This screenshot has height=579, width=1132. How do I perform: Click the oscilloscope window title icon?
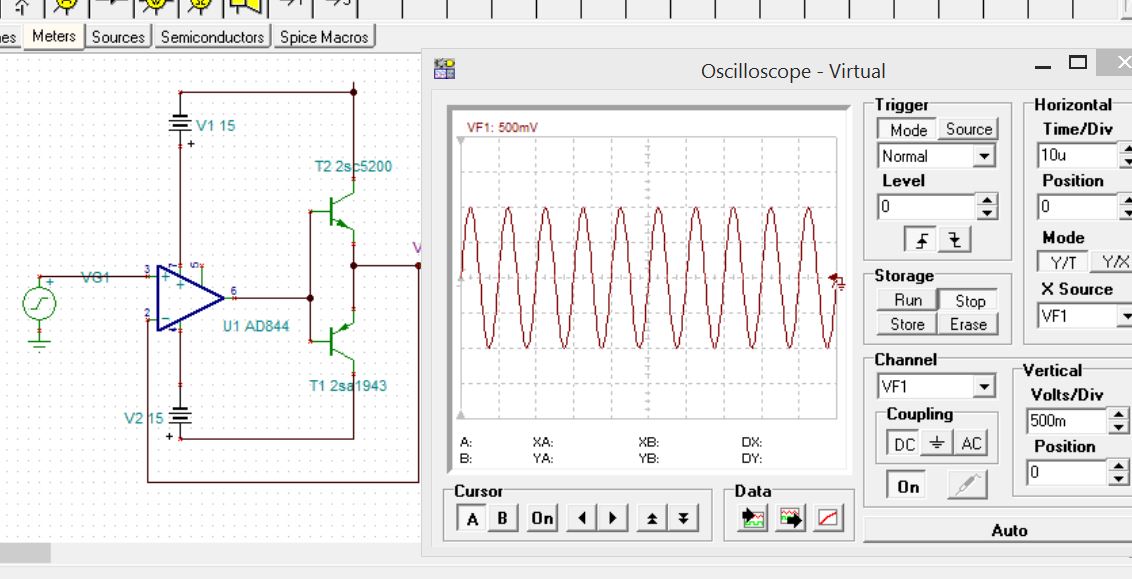point(444,69)
